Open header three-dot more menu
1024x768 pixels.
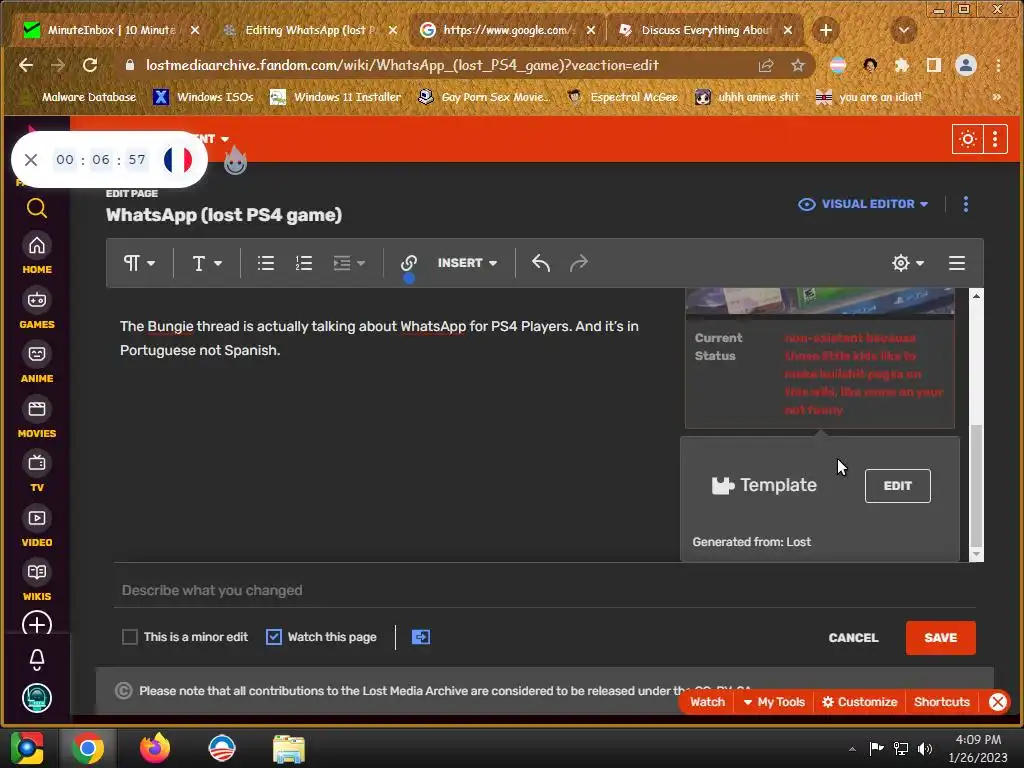pyautogui.click(x=995, y=139)
